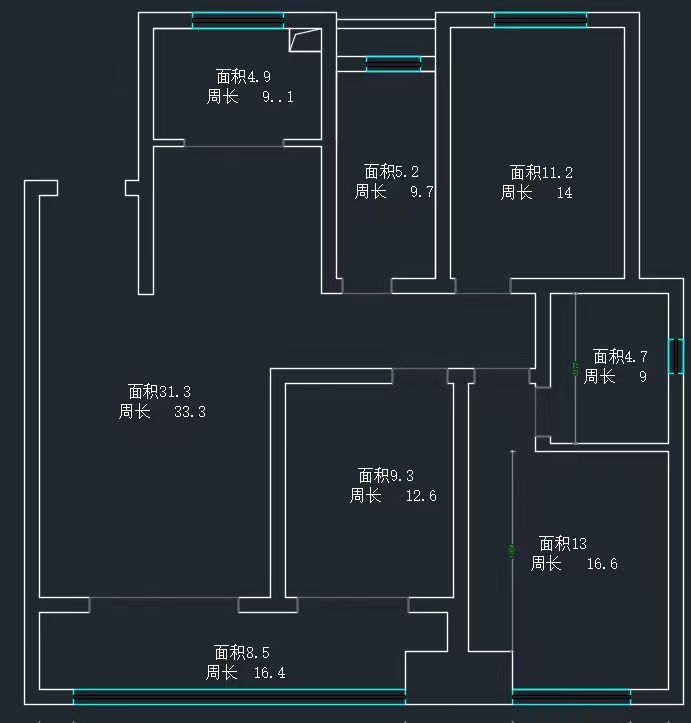Click the flue symbol in the 4.9 room corner
Image resolution: width=691 pixels, height=723 pixels.
point(305,40)
